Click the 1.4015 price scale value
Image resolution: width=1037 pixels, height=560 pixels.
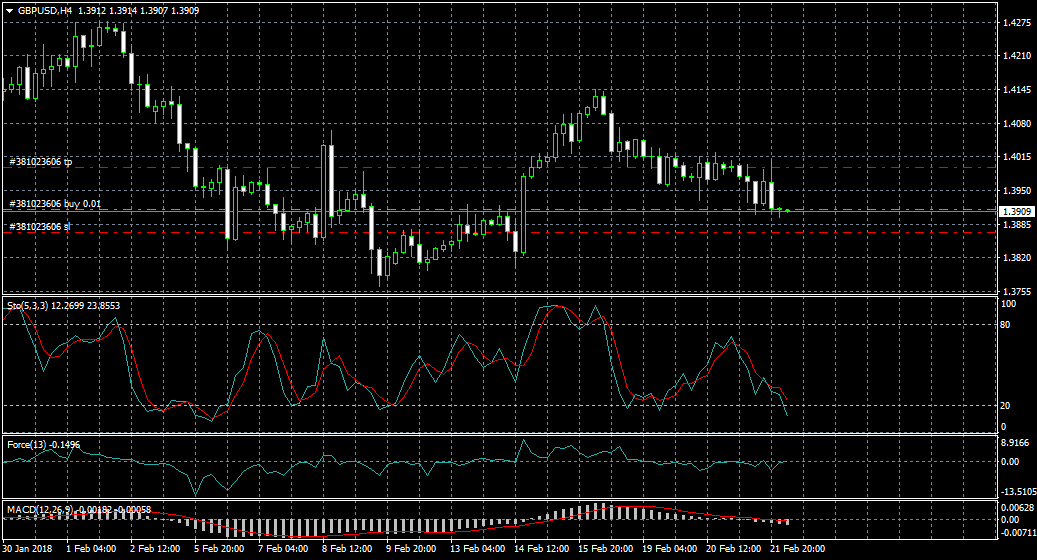[x=1016, y=157]
